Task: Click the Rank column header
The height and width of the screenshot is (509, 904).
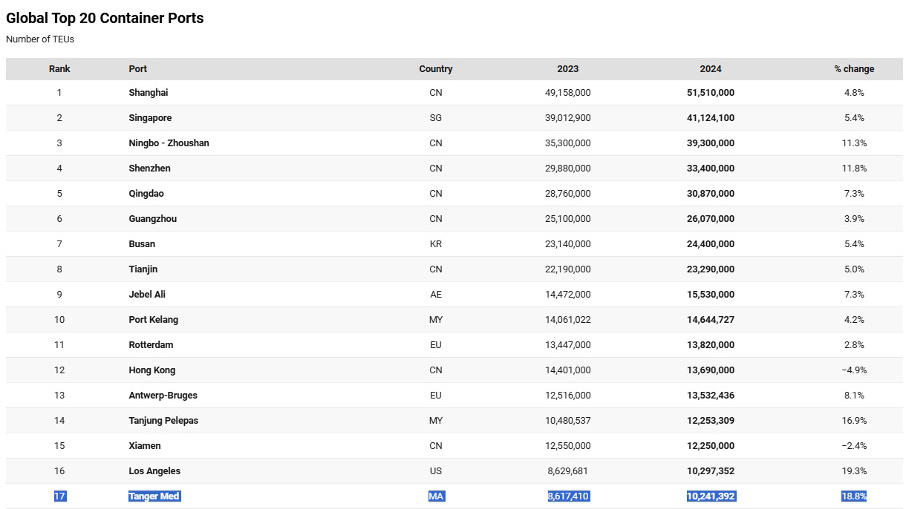Action: [x=59, y=69]
